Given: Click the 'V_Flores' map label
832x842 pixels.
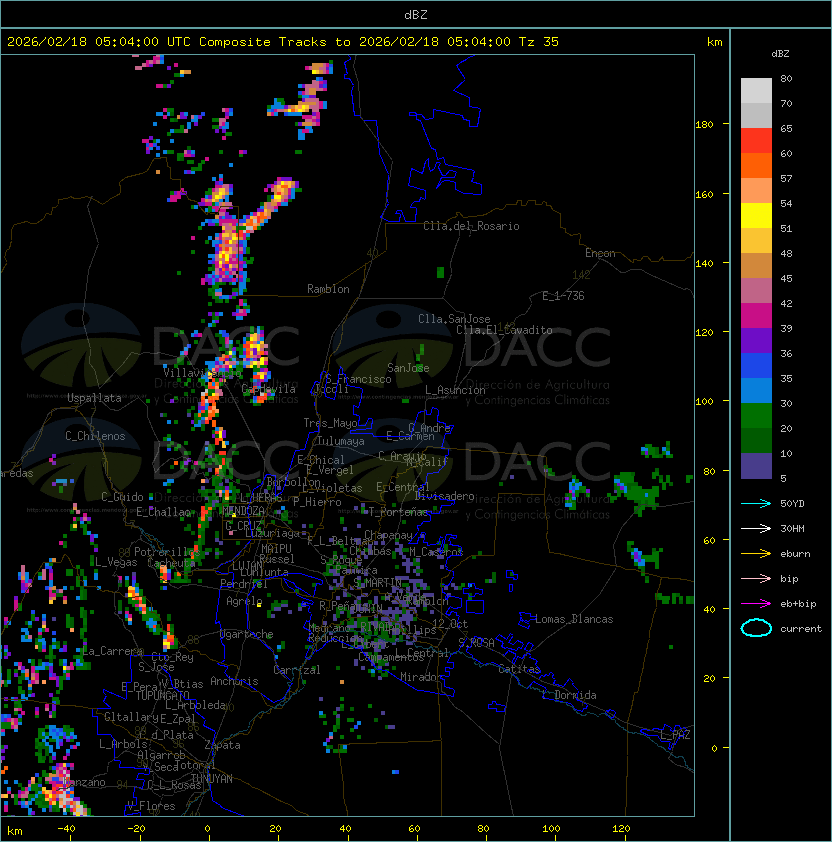Looking at the screenshot, I should point(151,806).
